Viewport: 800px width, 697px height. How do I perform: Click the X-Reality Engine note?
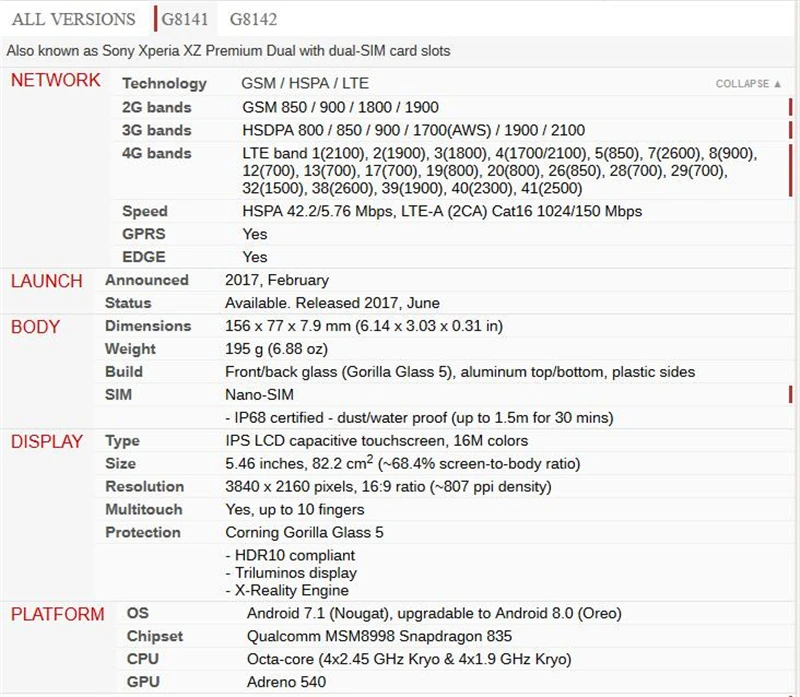[x=287, y=590]
